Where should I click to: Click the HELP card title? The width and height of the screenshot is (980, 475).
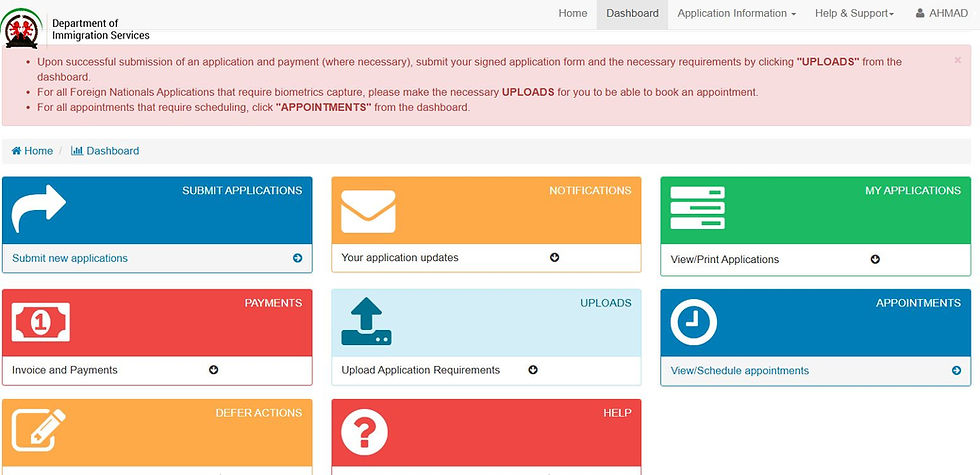(x=617, y=413)
